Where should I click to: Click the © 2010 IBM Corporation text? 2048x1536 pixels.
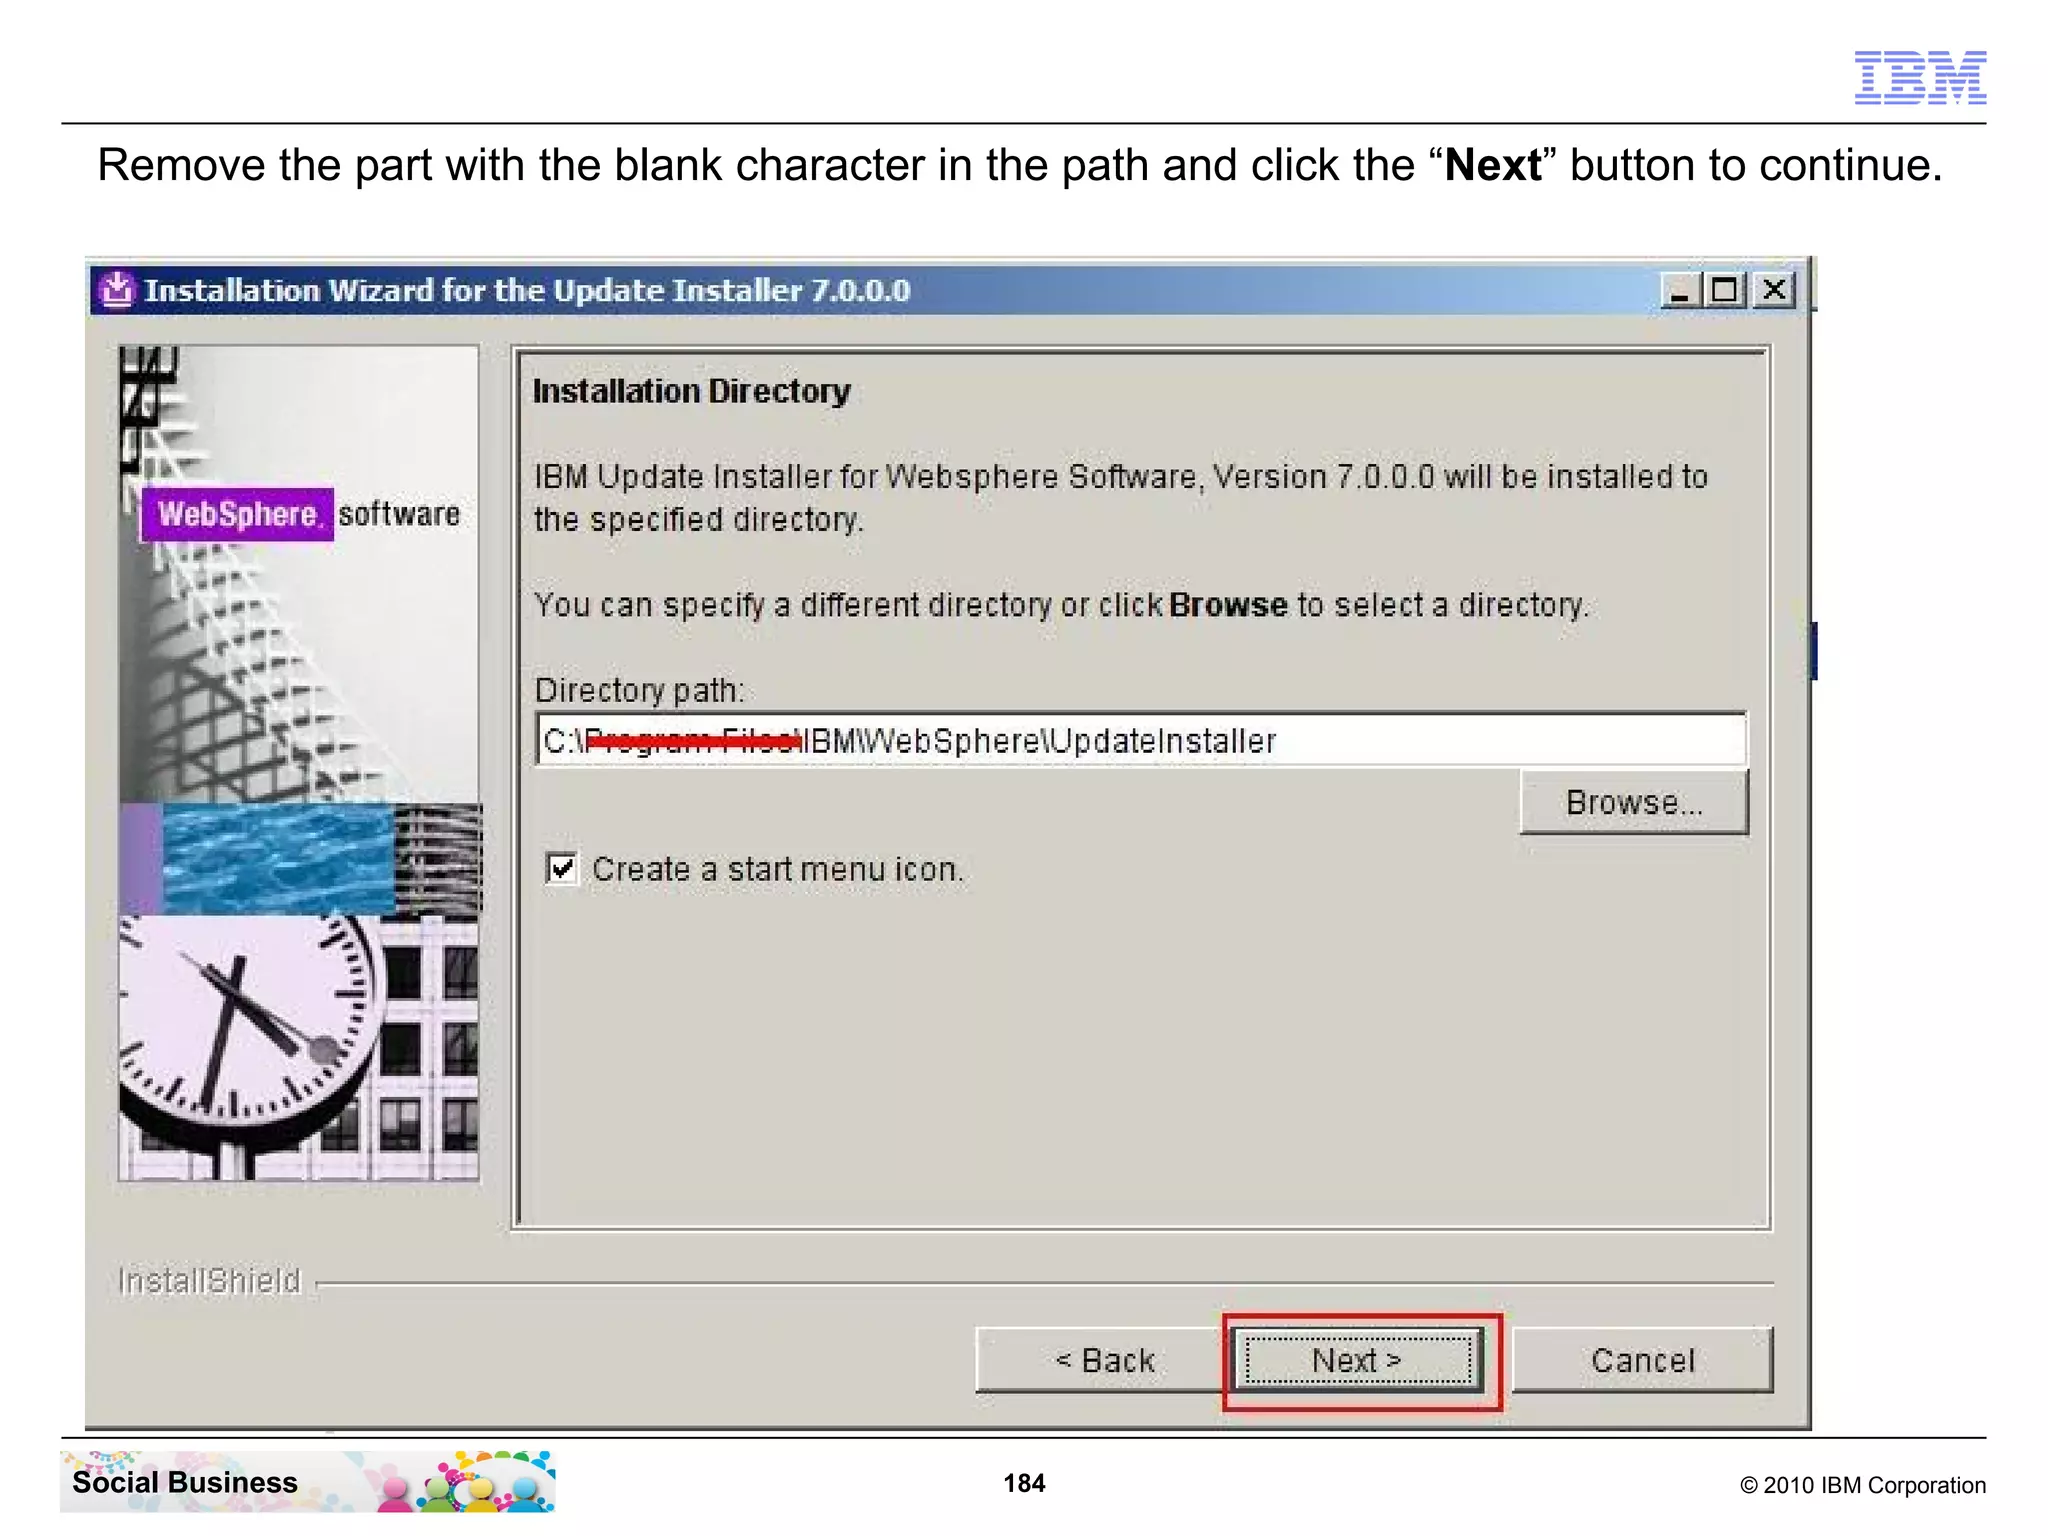pos(1862,1485)
